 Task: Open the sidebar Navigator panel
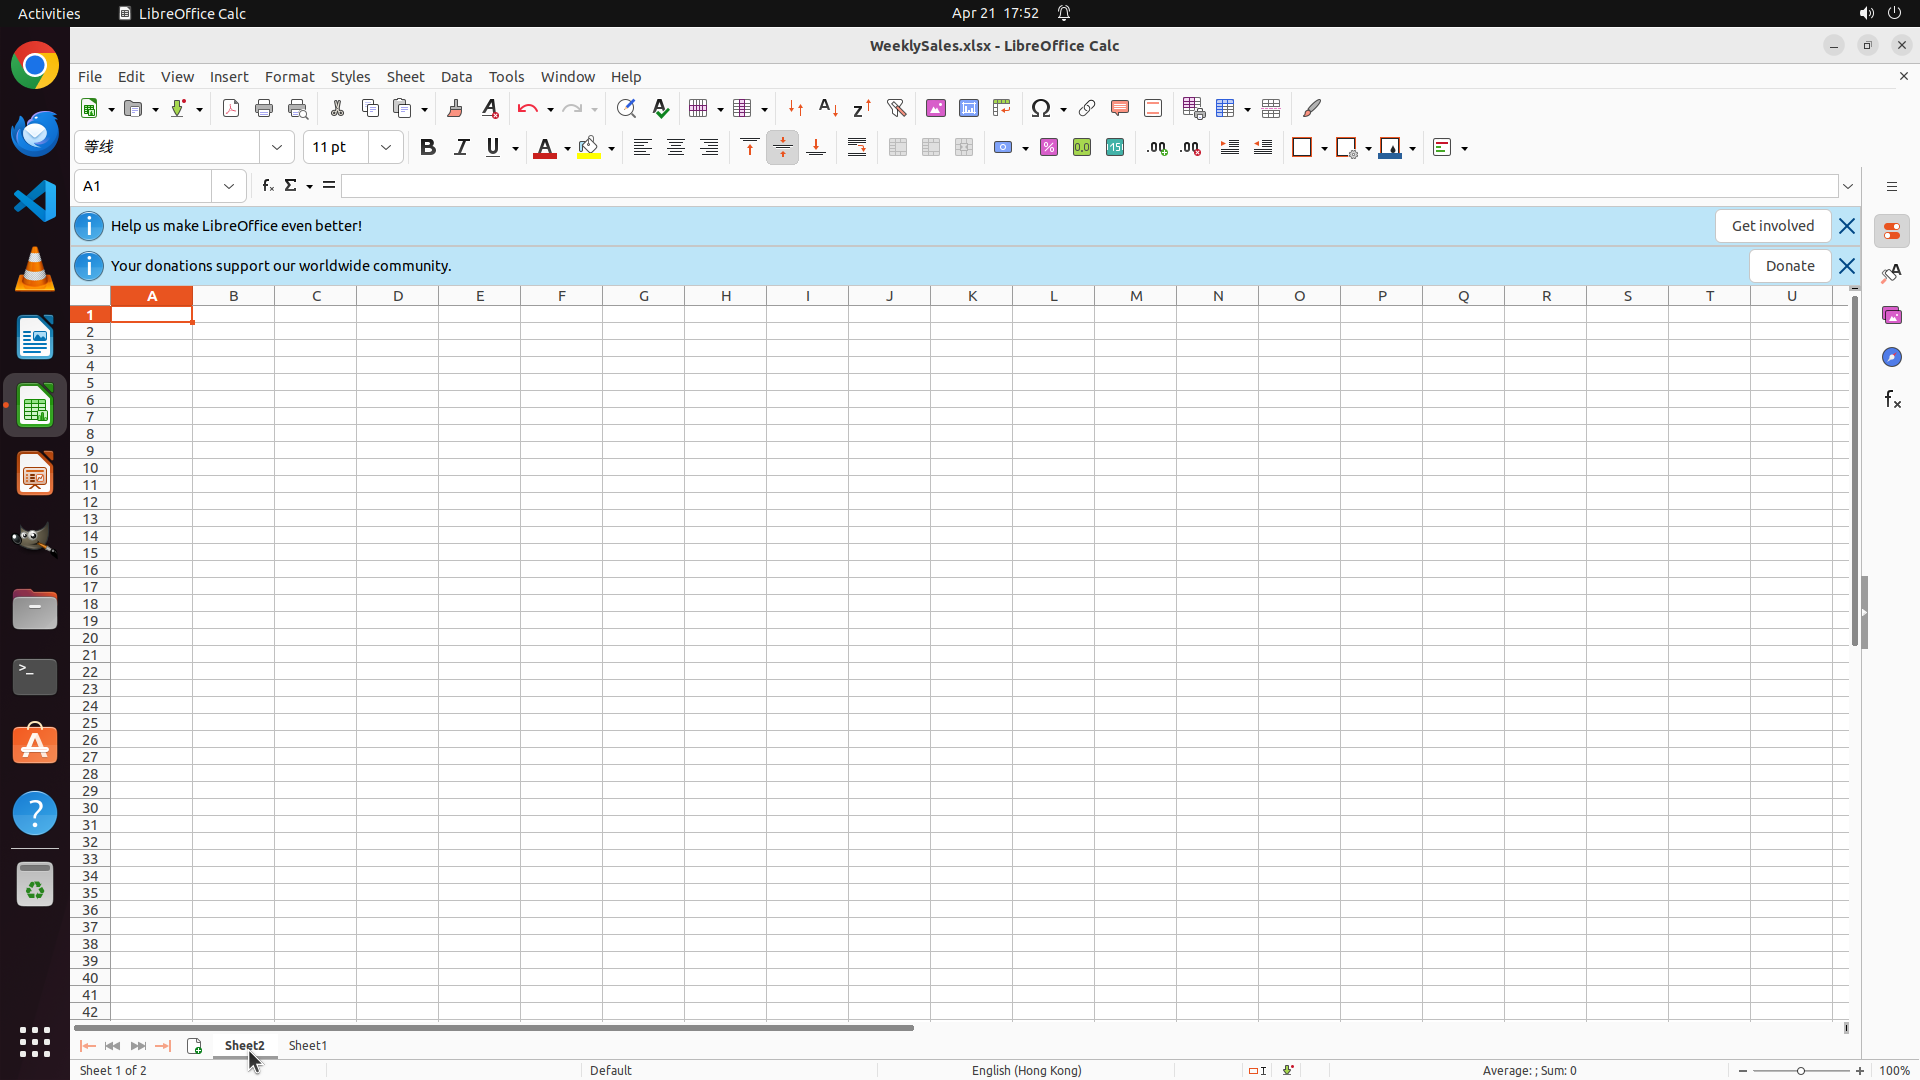click(x=1891, y=357)
